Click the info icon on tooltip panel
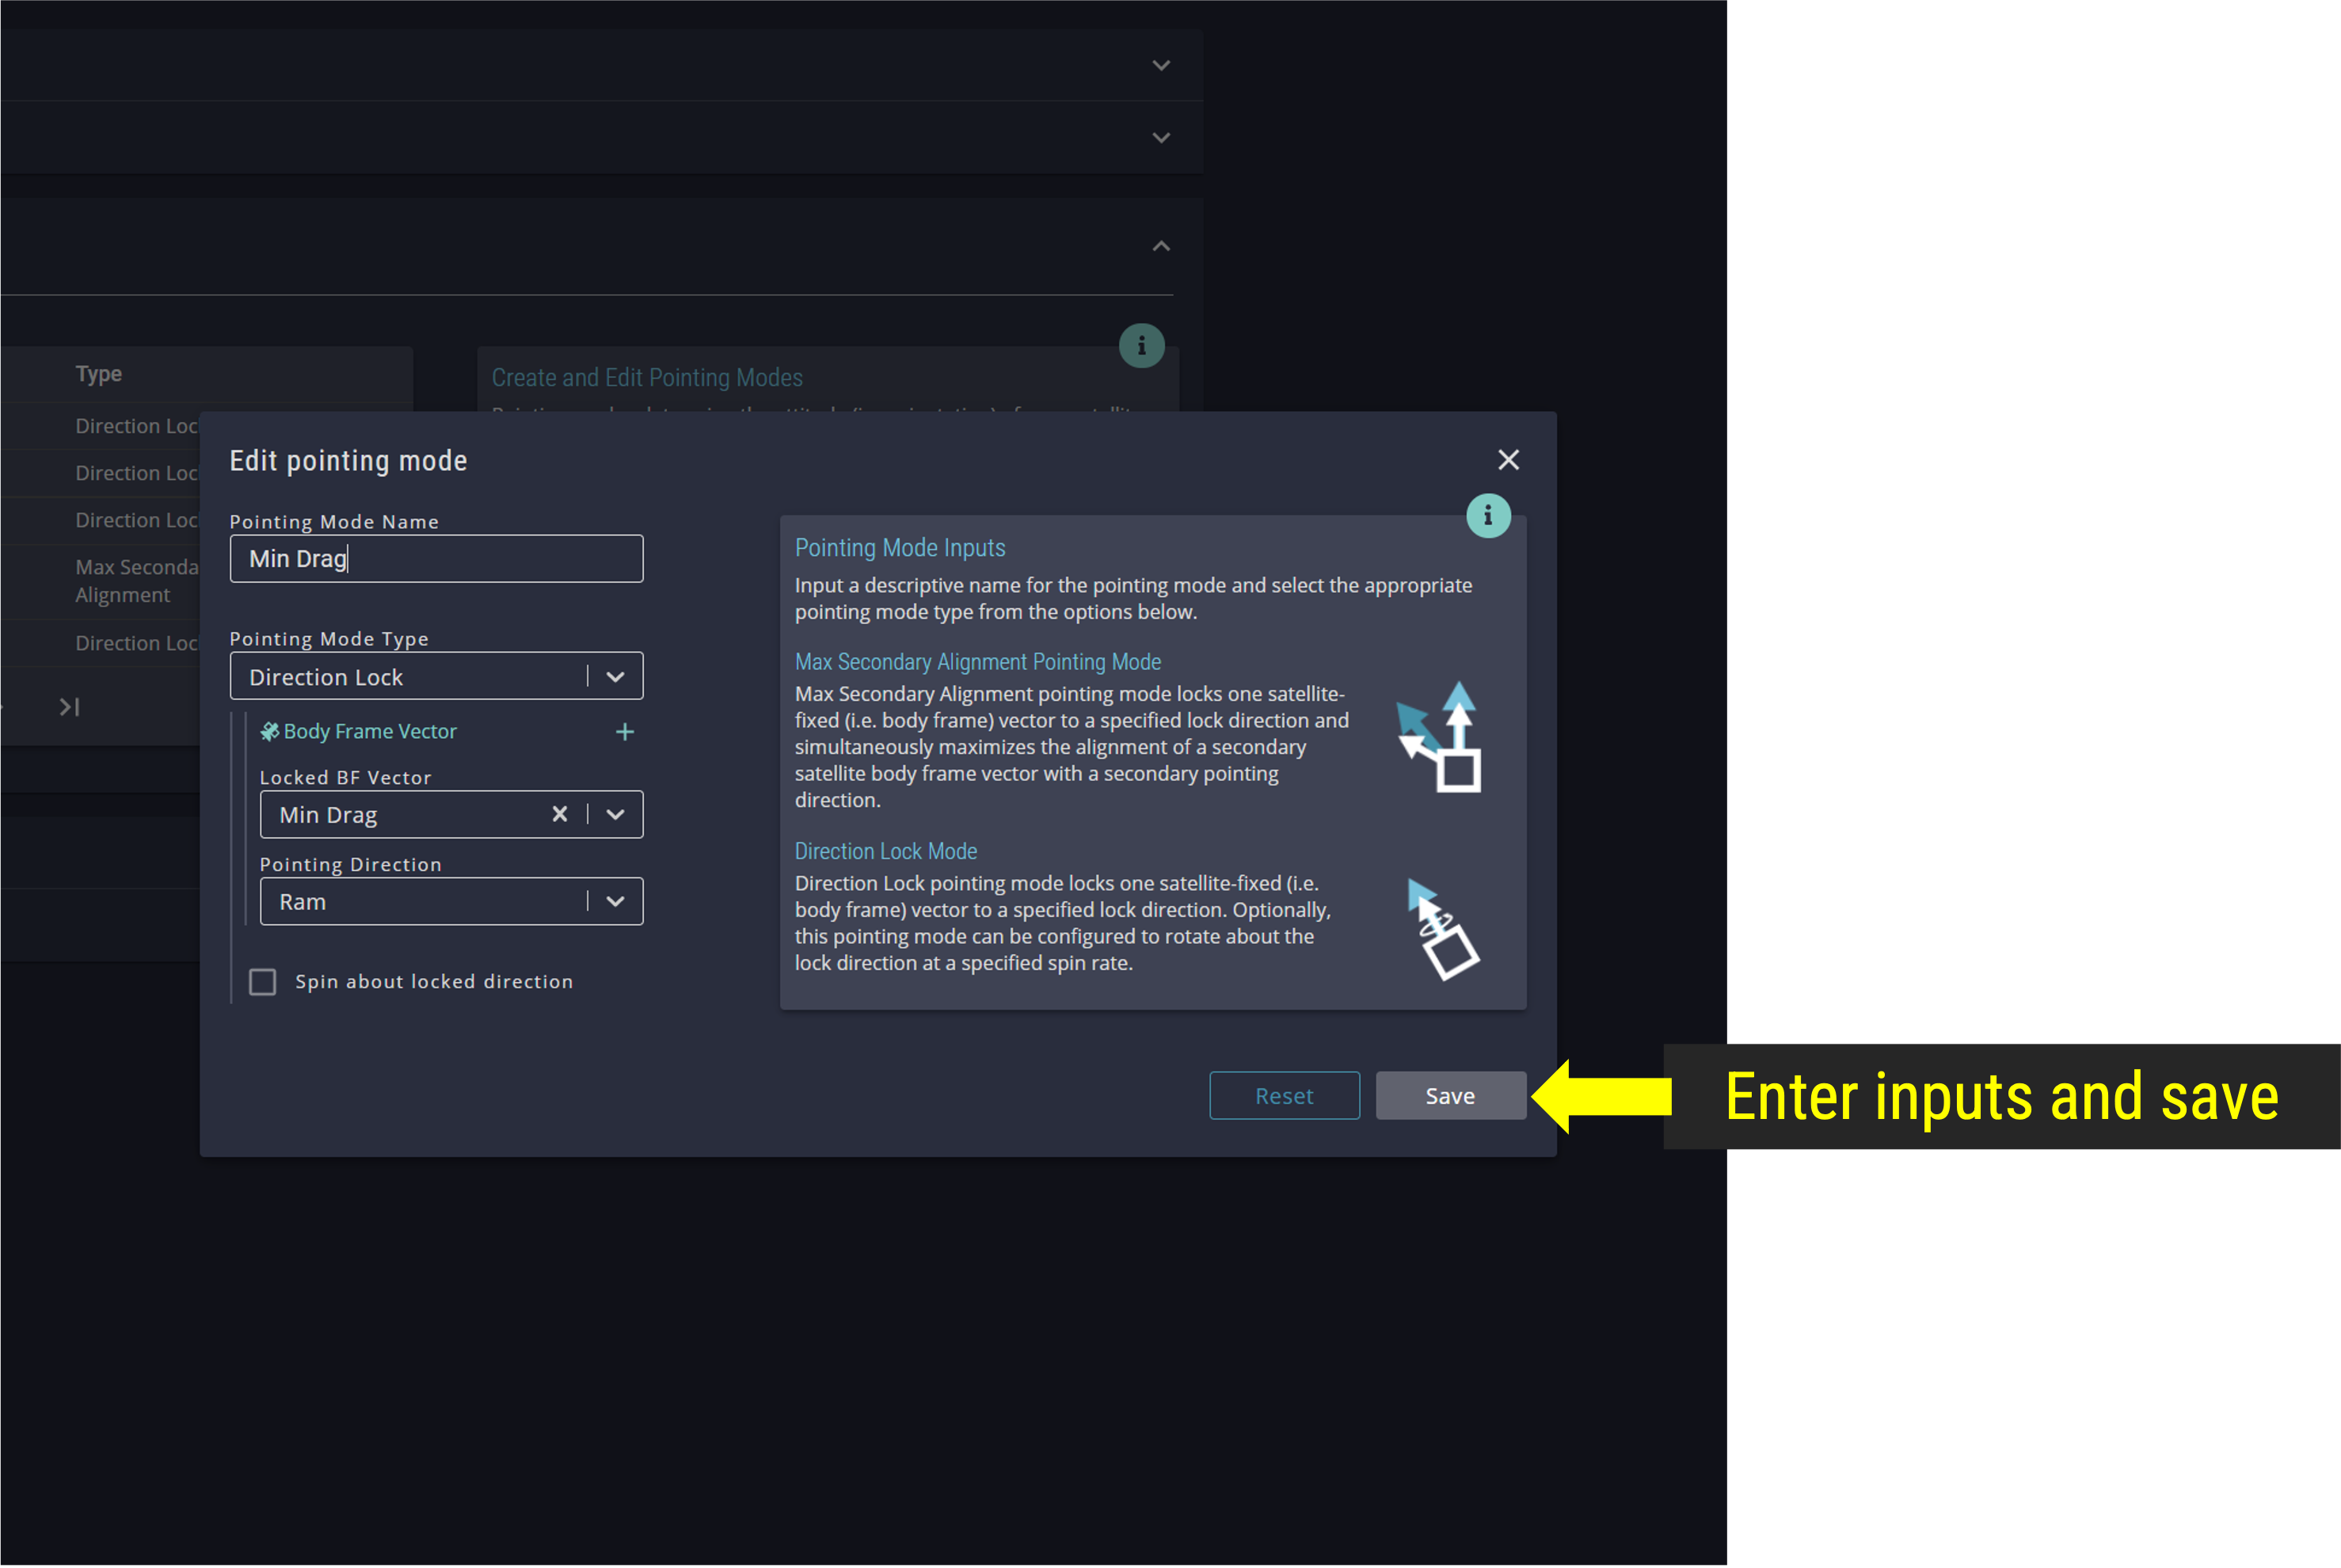 1489,516
